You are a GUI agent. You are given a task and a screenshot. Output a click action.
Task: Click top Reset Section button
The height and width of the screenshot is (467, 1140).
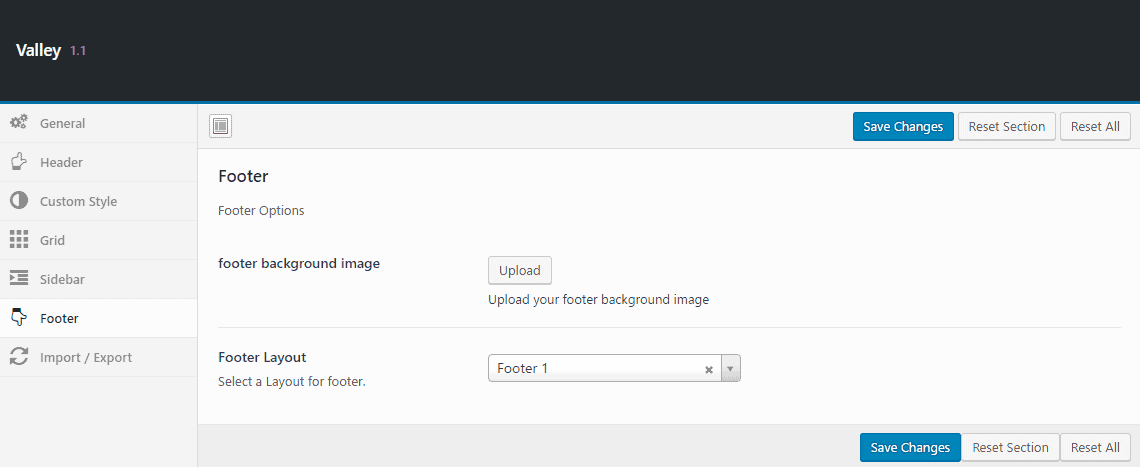(1006, 127)
